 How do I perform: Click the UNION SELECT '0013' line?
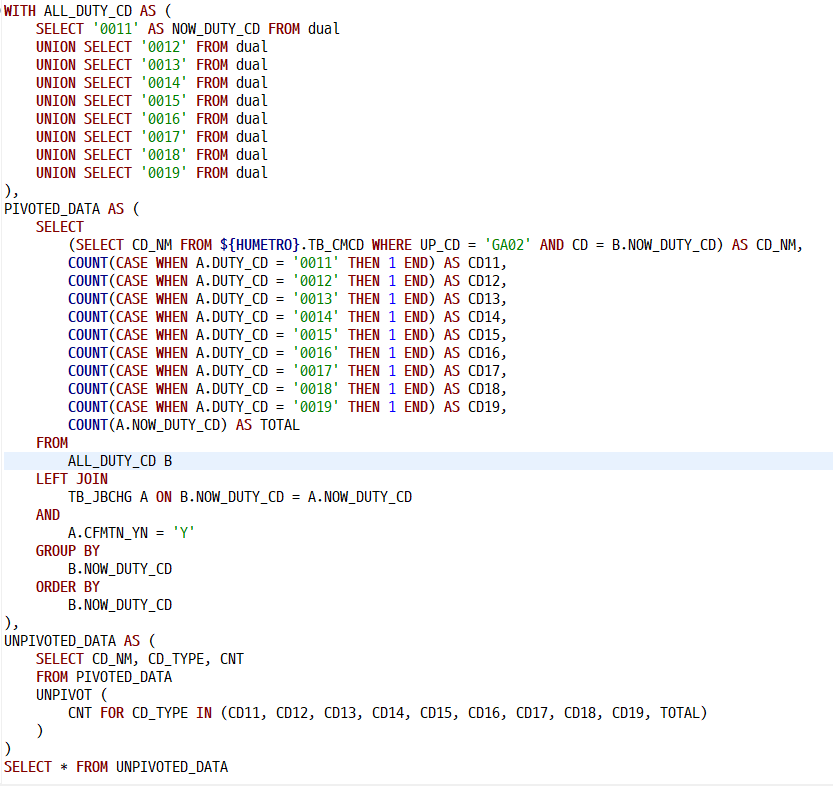pos(151,65)
